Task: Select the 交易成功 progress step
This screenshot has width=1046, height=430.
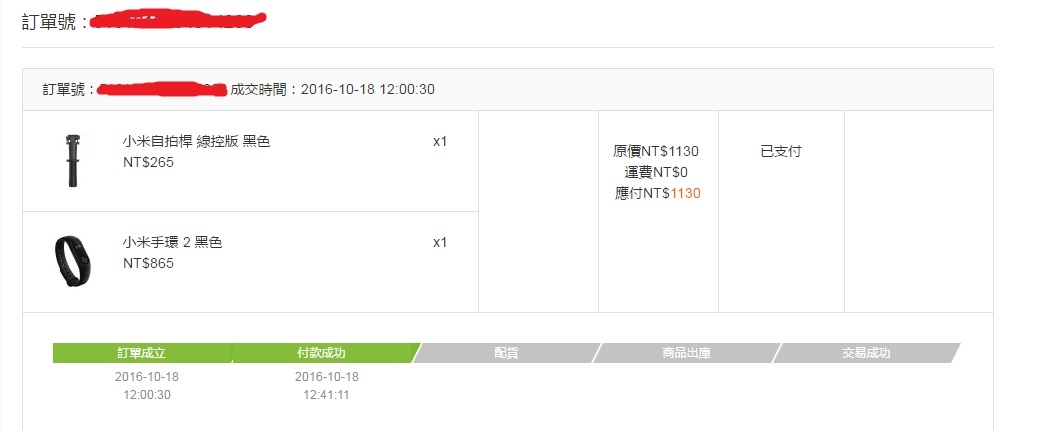Action: (866, 353)
